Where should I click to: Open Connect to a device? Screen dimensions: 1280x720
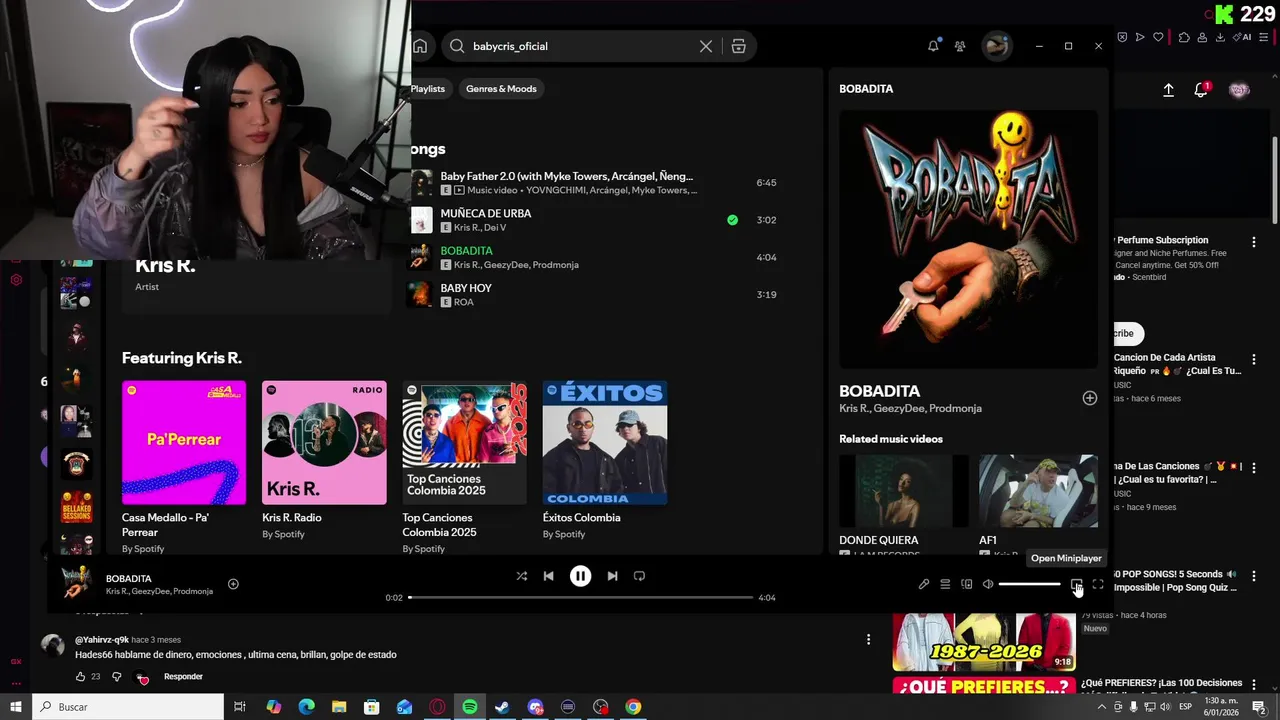click(x=966, y=584)
